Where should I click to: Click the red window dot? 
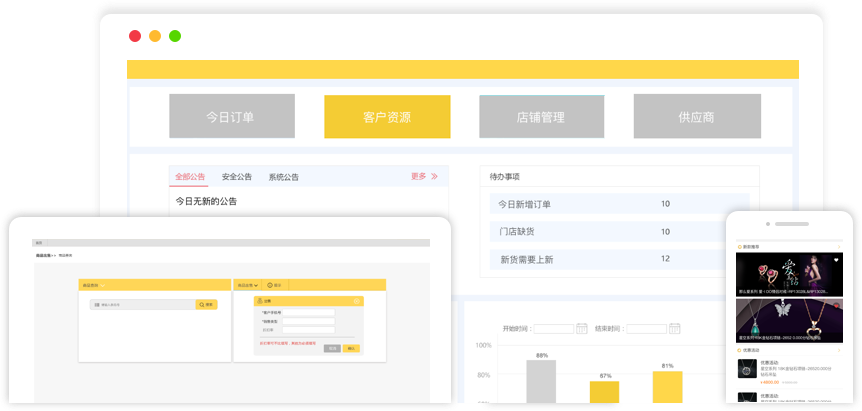click(x=135, y=36)
